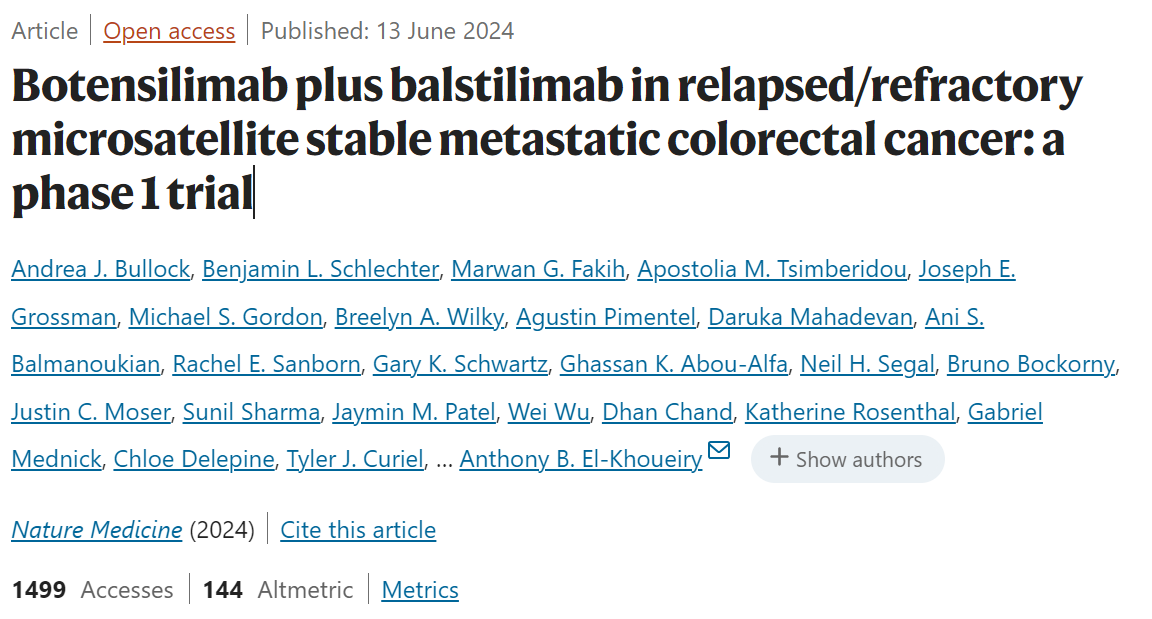The width and height of the screenshot is (1152, 619).
Task: Select Apostolia M. Tsimberidou author link
Action: point(771,269)
